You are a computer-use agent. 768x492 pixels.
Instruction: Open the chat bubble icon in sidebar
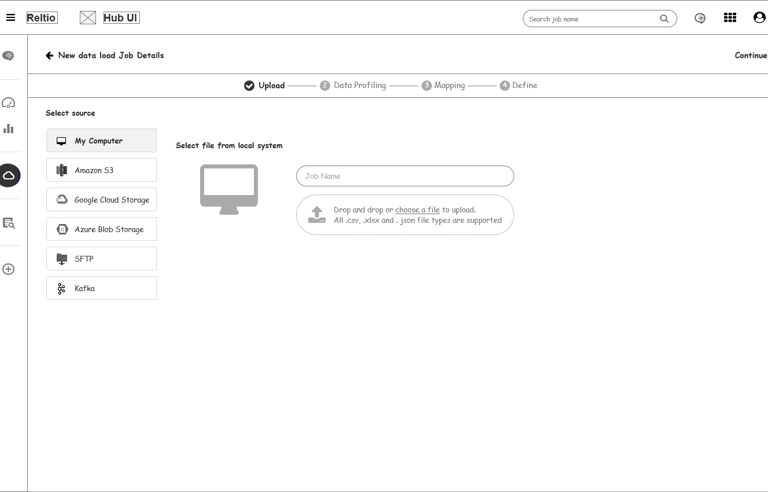[x=9, y=56]
